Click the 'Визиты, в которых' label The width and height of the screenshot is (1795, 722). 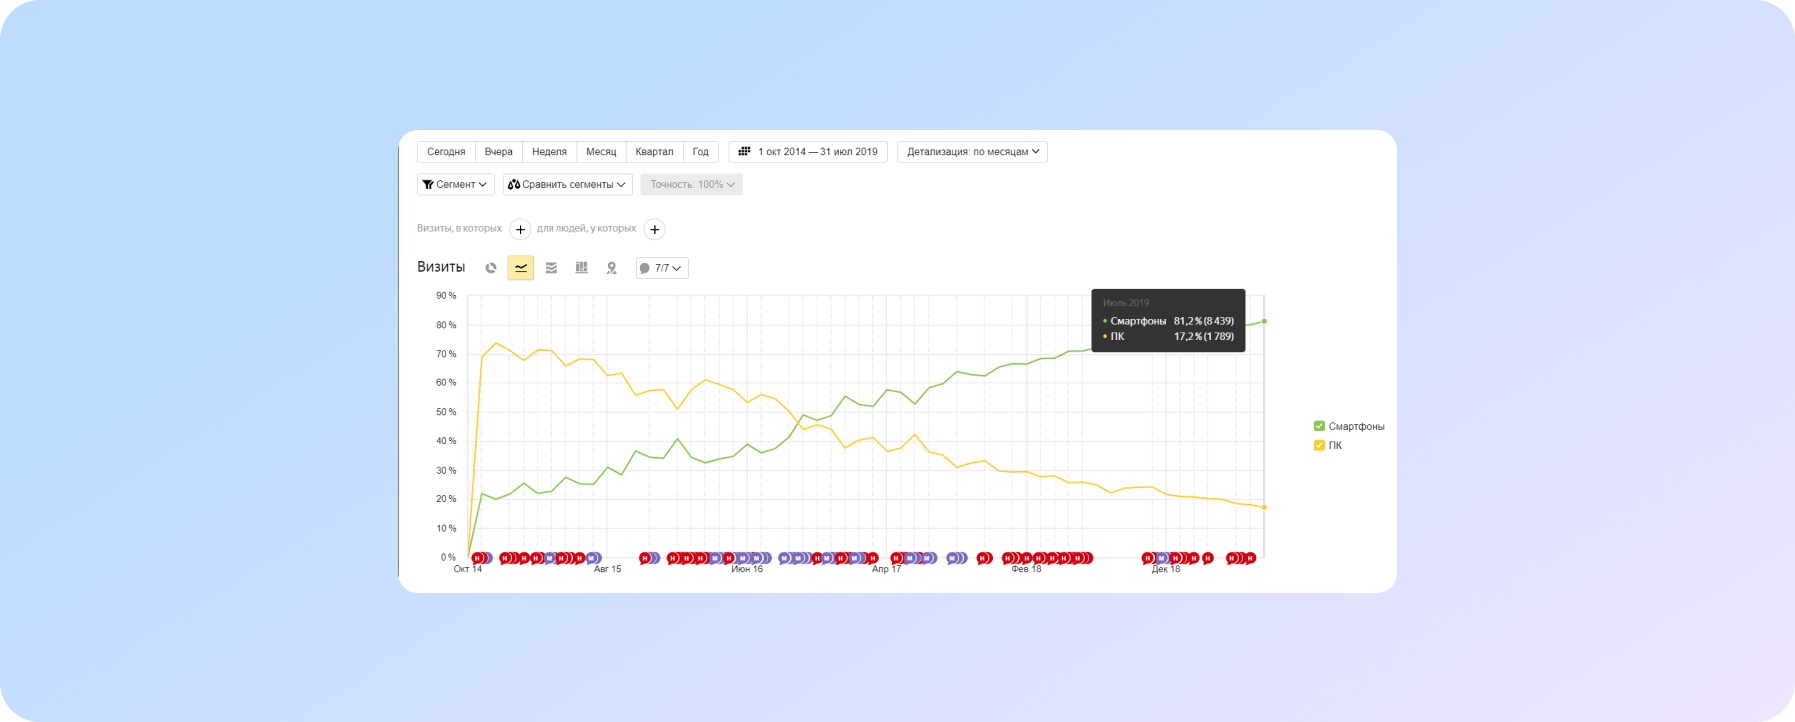click(459, 228)
